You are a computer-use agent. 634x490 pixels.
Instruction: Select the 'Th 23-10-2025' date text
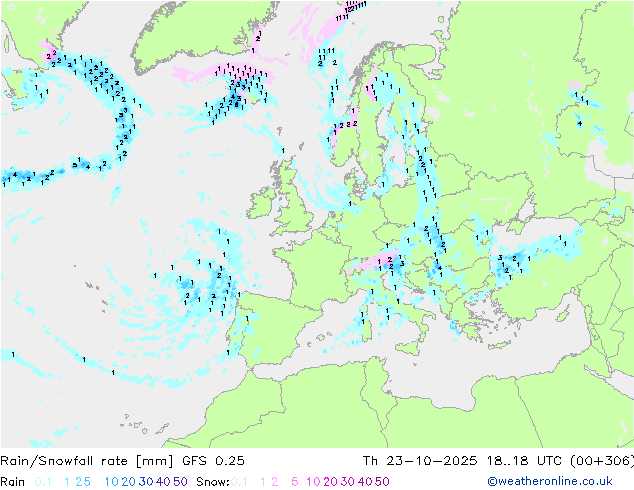click(x=419, y=461)
